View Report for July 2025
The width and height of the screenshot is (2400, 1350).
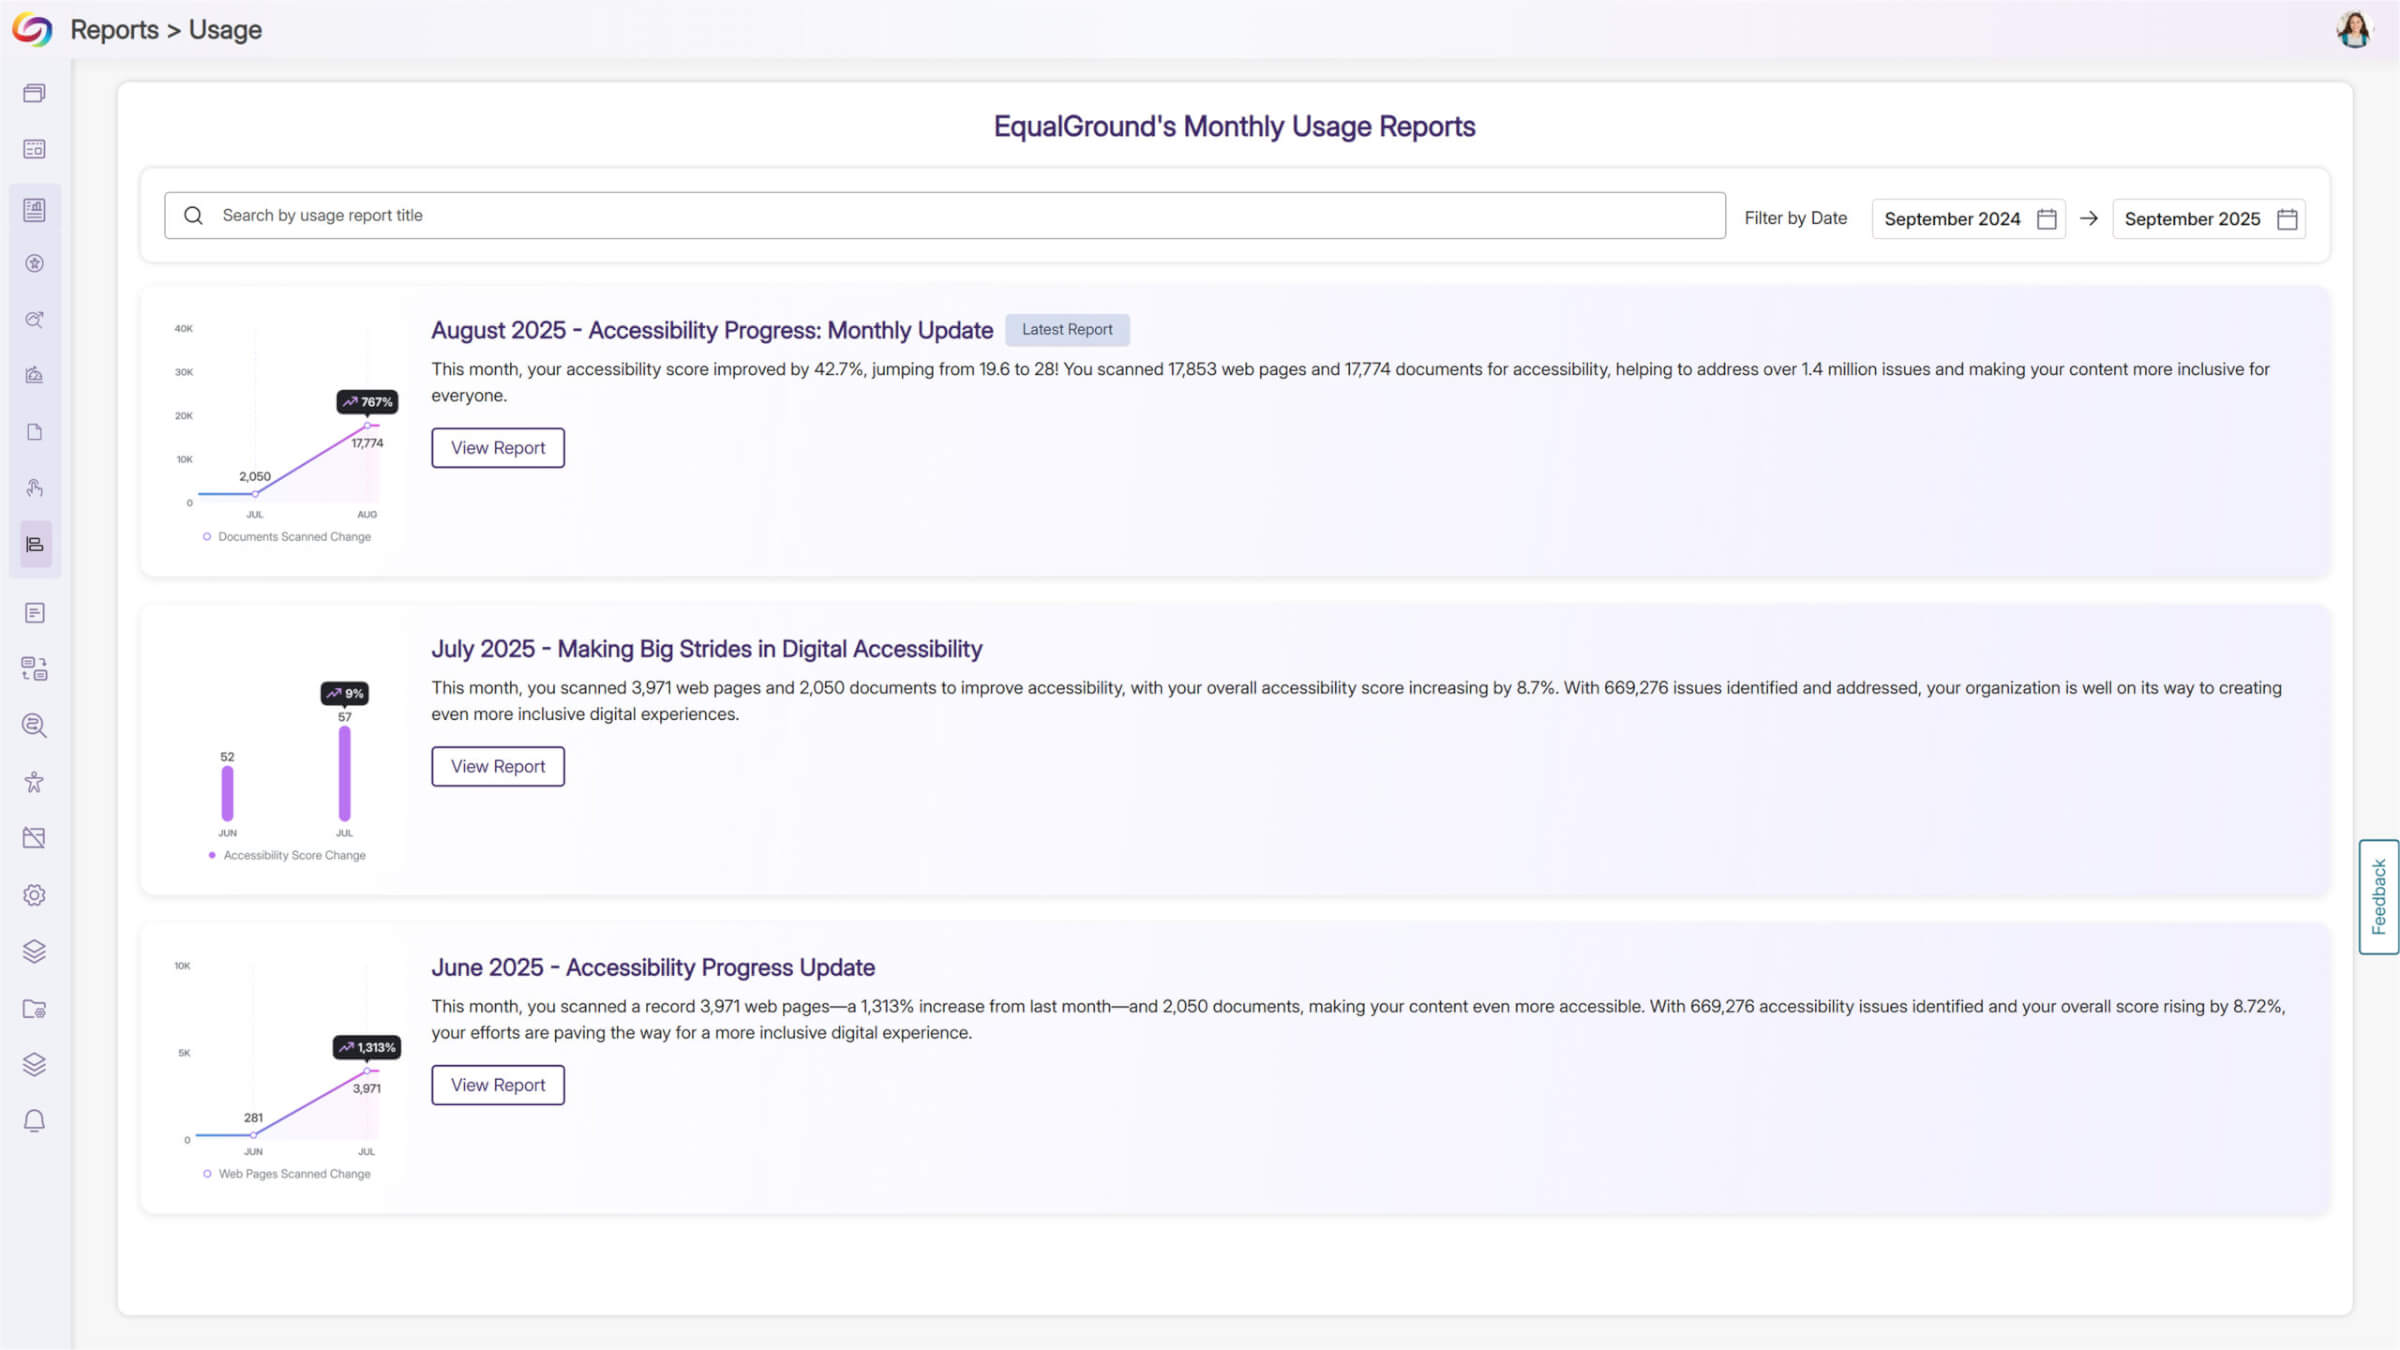tap(498, 767)
